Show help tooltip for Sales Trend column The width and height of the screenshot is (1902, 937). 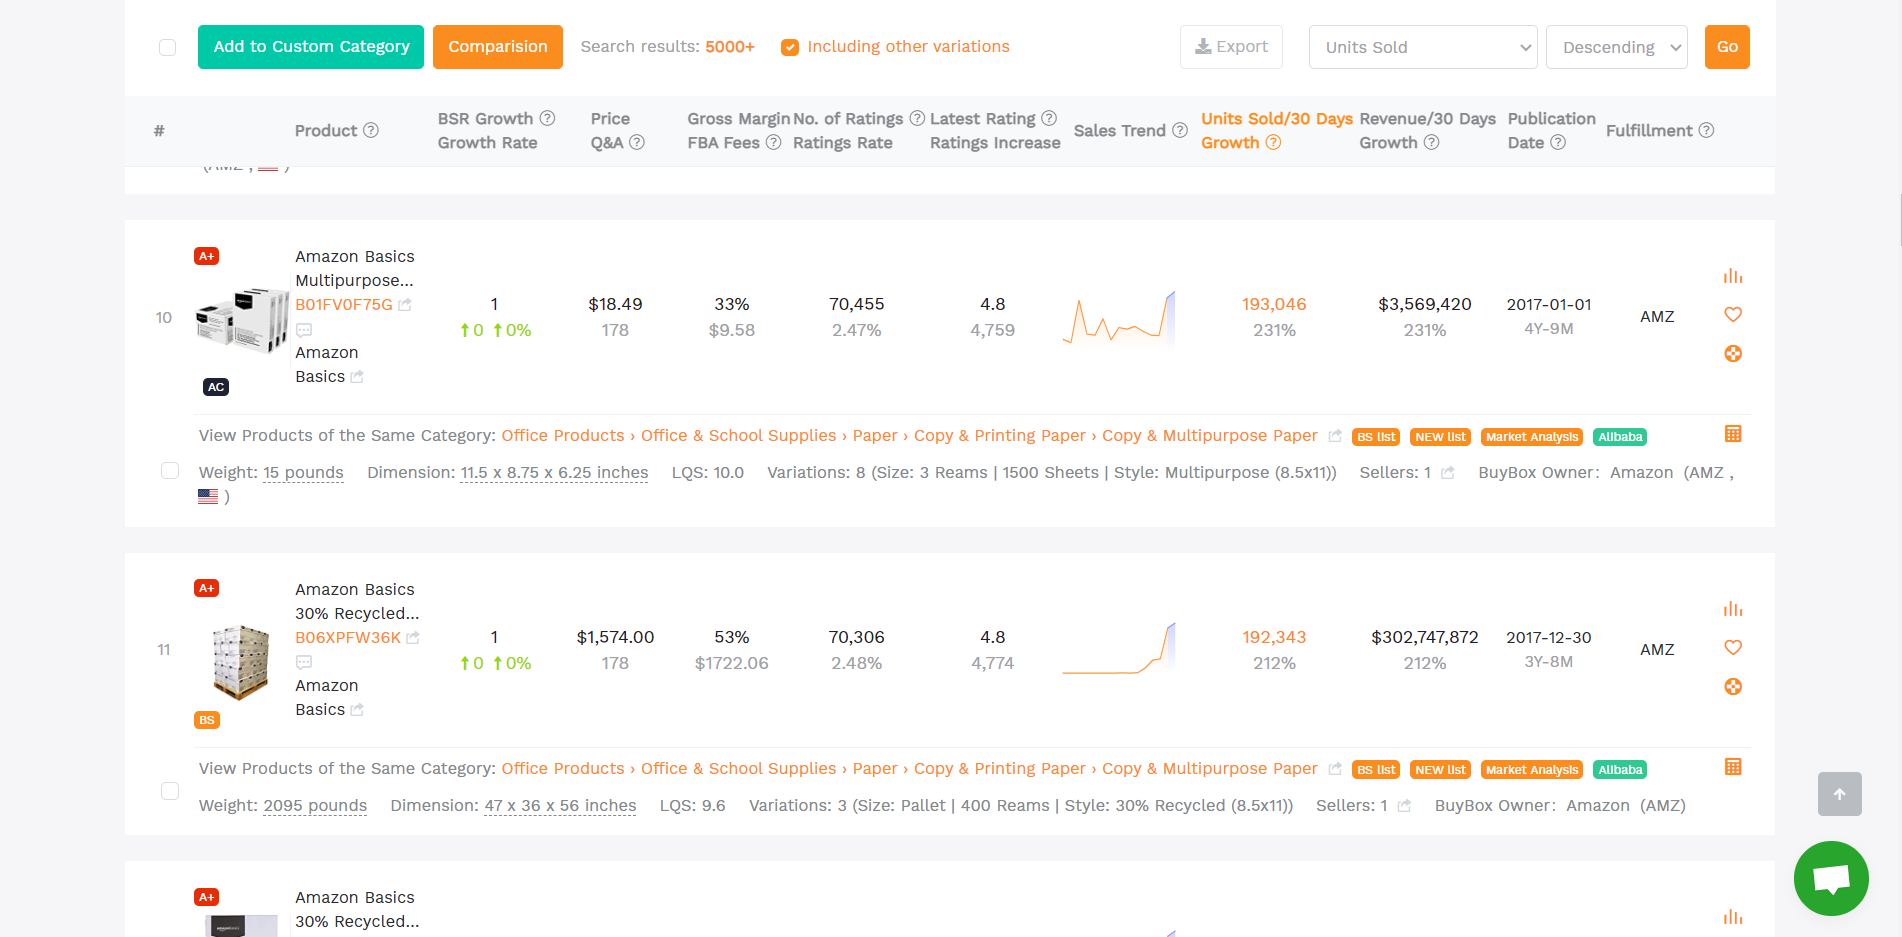[x=1180, y=130]
